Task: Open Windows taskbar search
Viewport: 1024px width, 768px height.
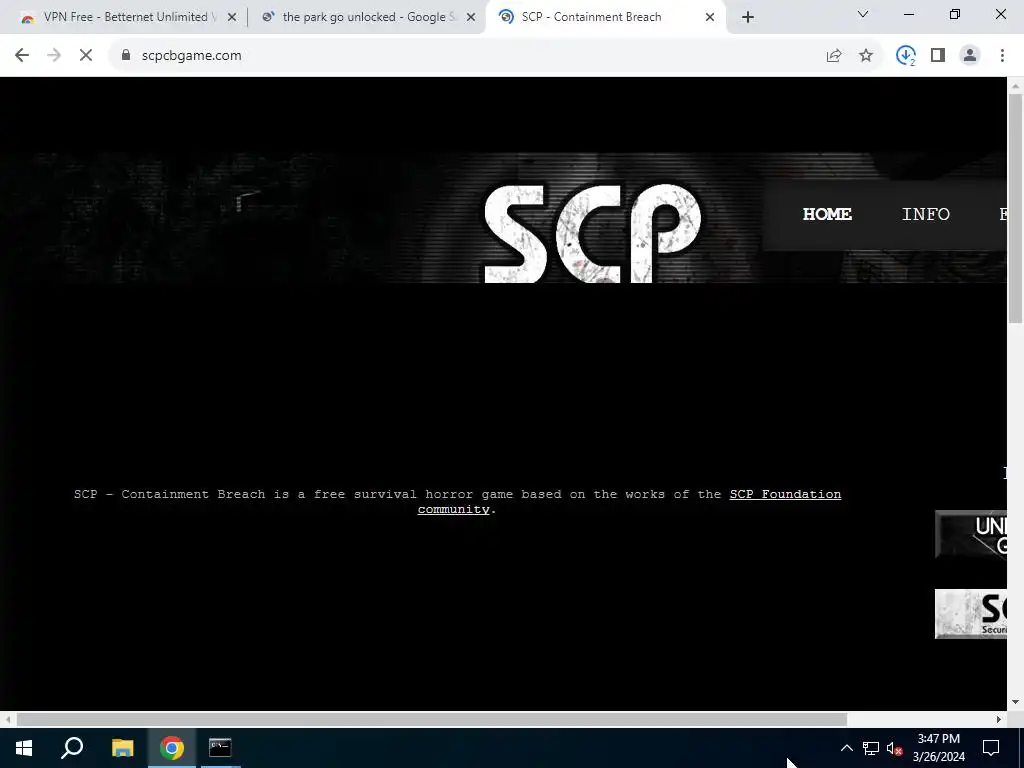Action: 72,748
